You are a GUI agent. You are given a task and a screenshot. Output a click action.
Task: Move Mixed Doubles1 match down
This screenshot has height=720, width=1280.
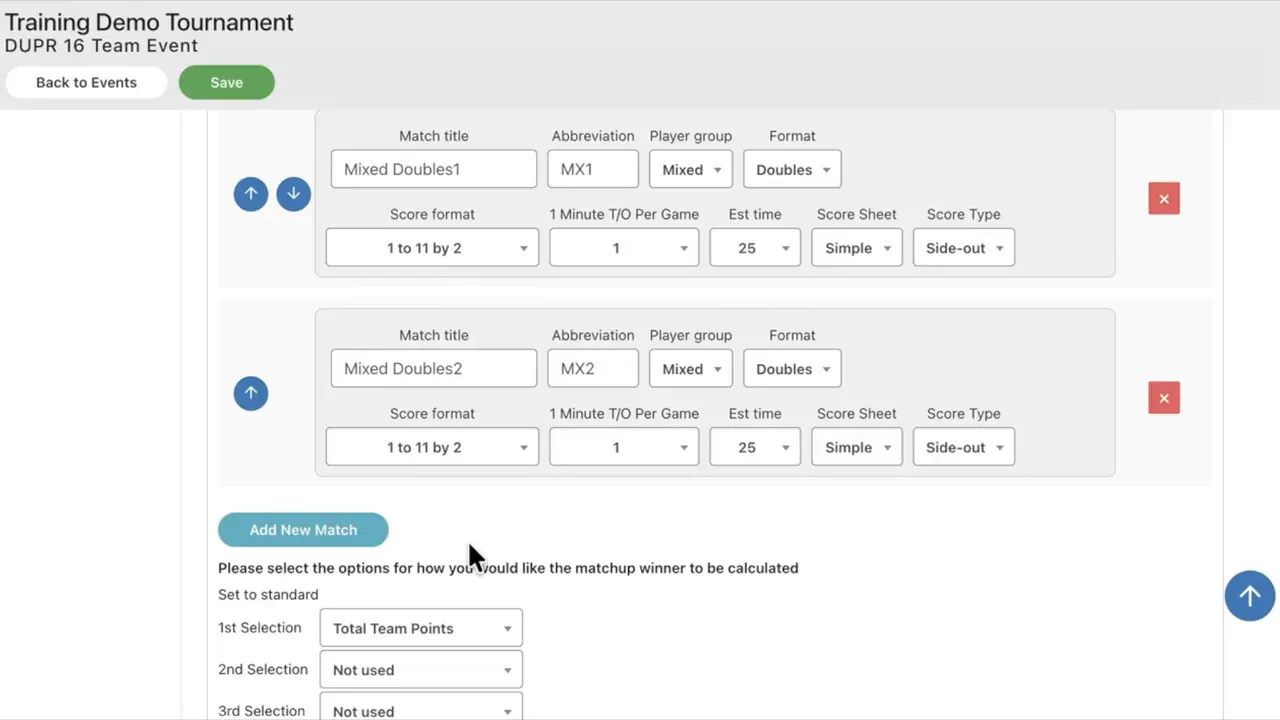(293, 194)
